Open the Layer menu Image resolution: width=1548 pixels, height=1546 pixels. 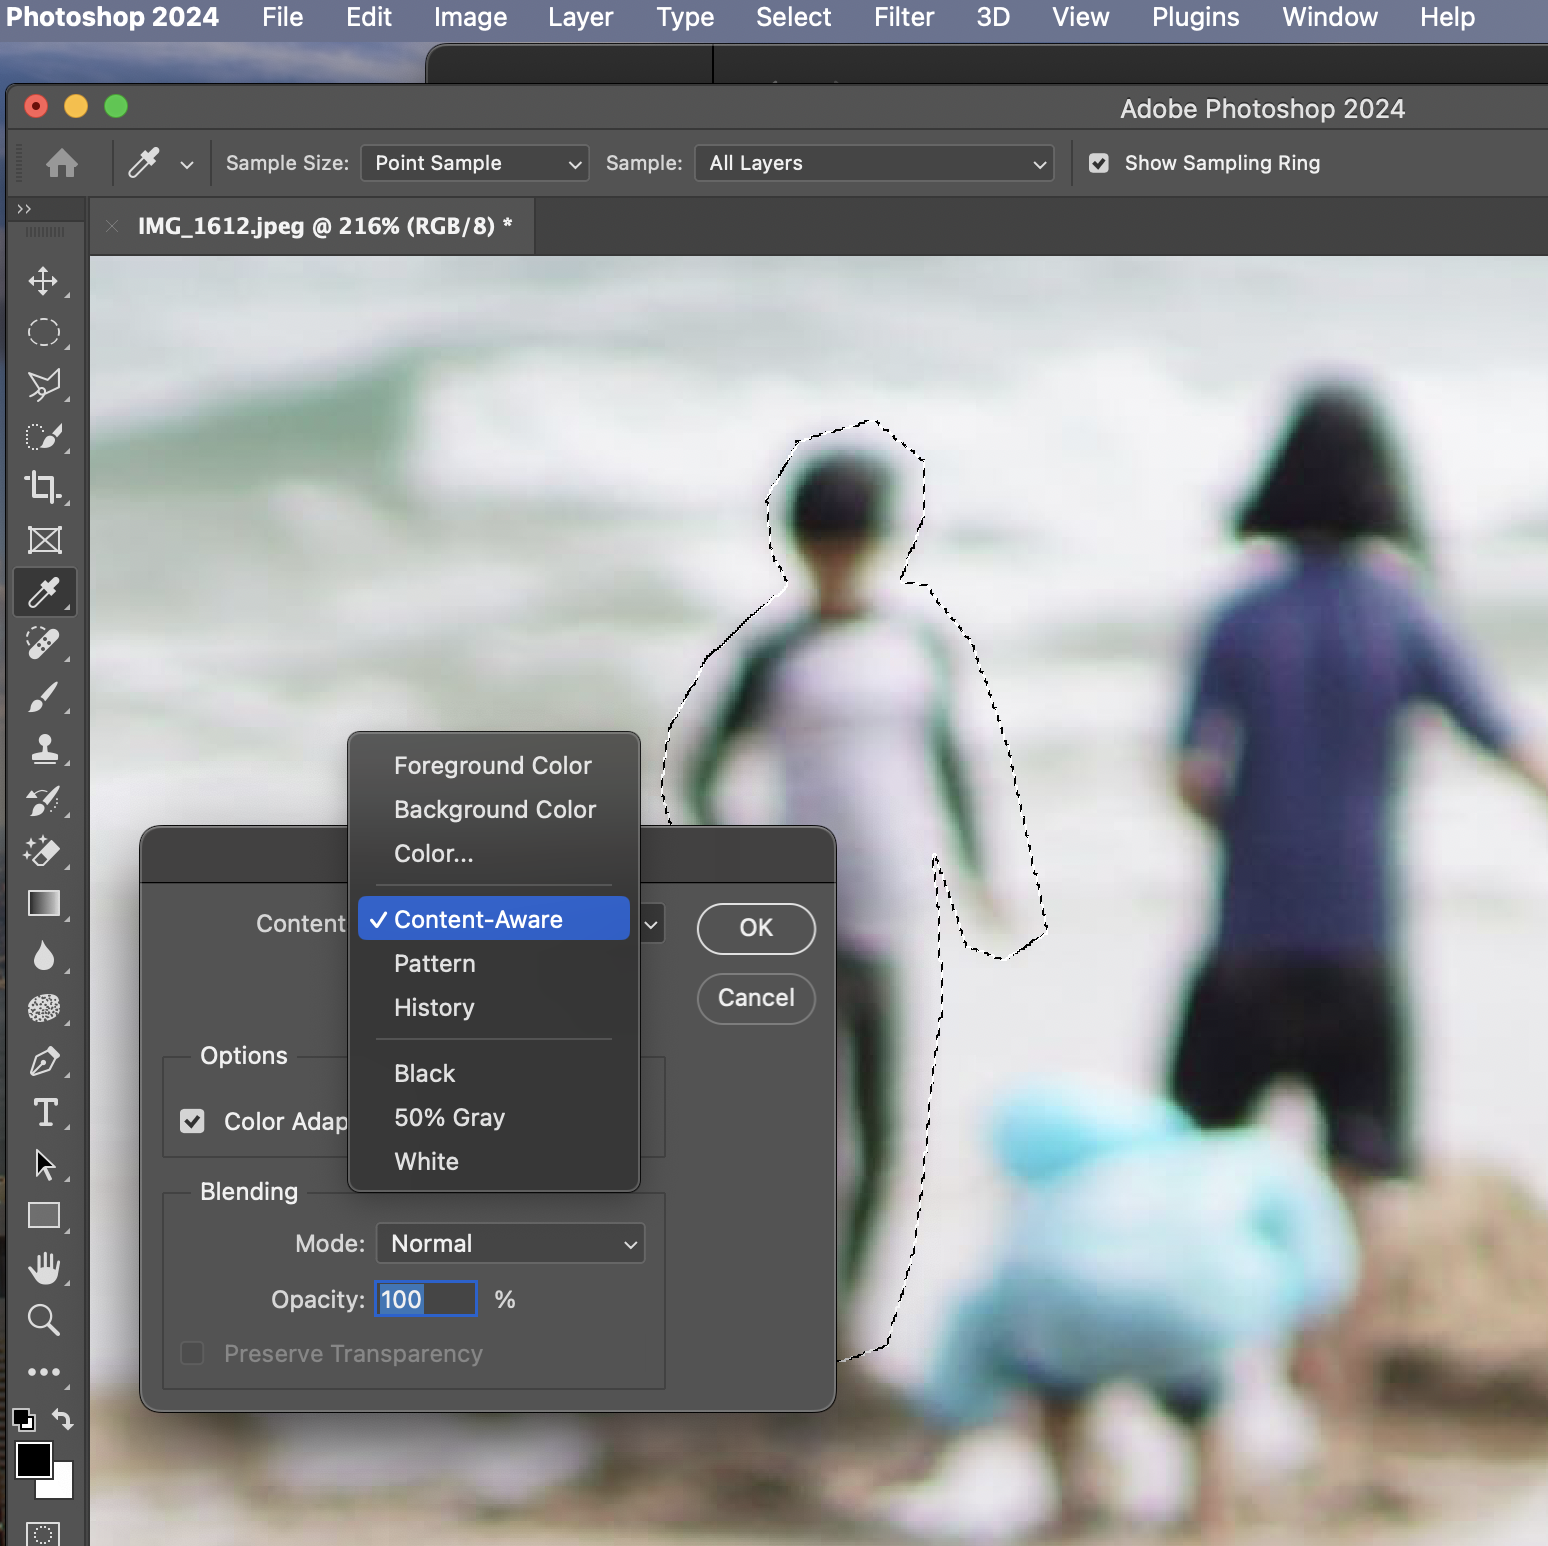pos(580,17)
